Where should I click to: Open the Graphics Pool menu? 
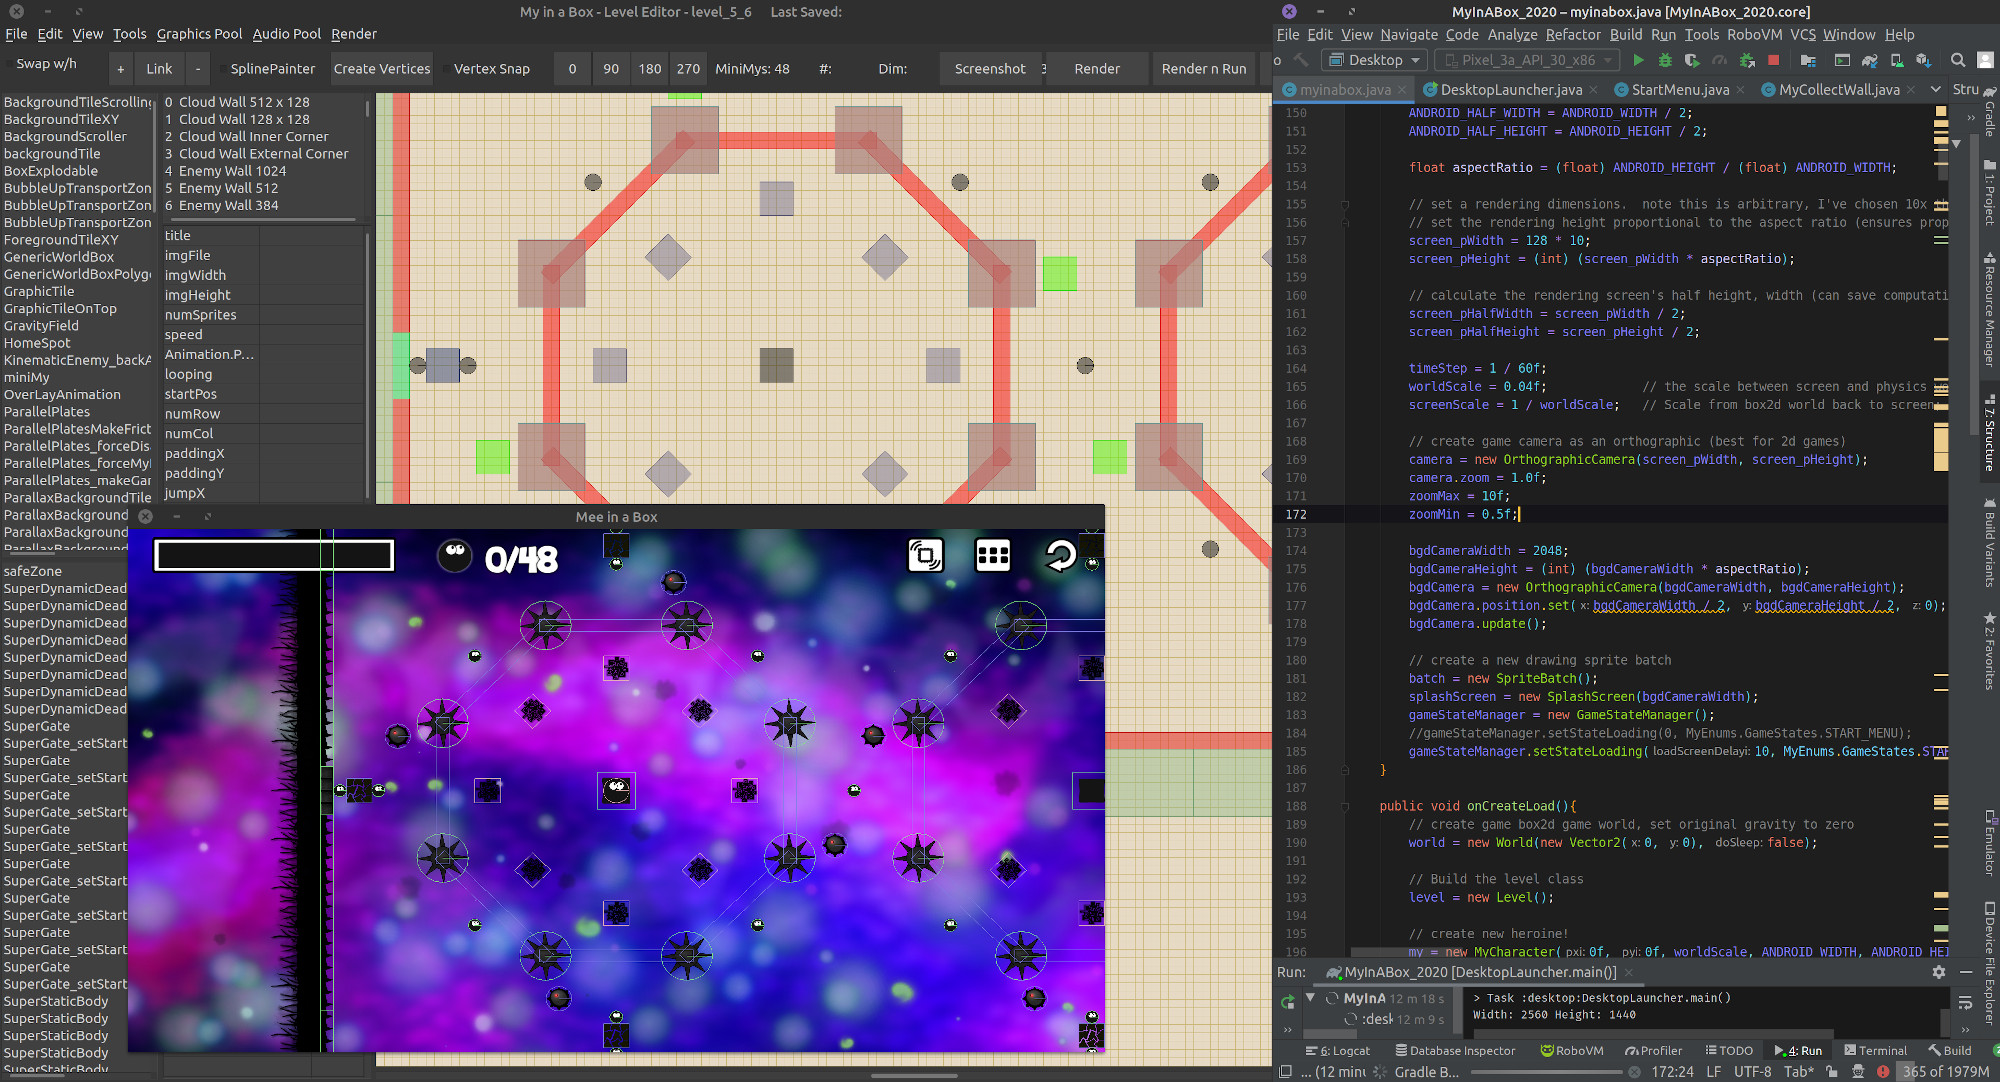[199, 34]
